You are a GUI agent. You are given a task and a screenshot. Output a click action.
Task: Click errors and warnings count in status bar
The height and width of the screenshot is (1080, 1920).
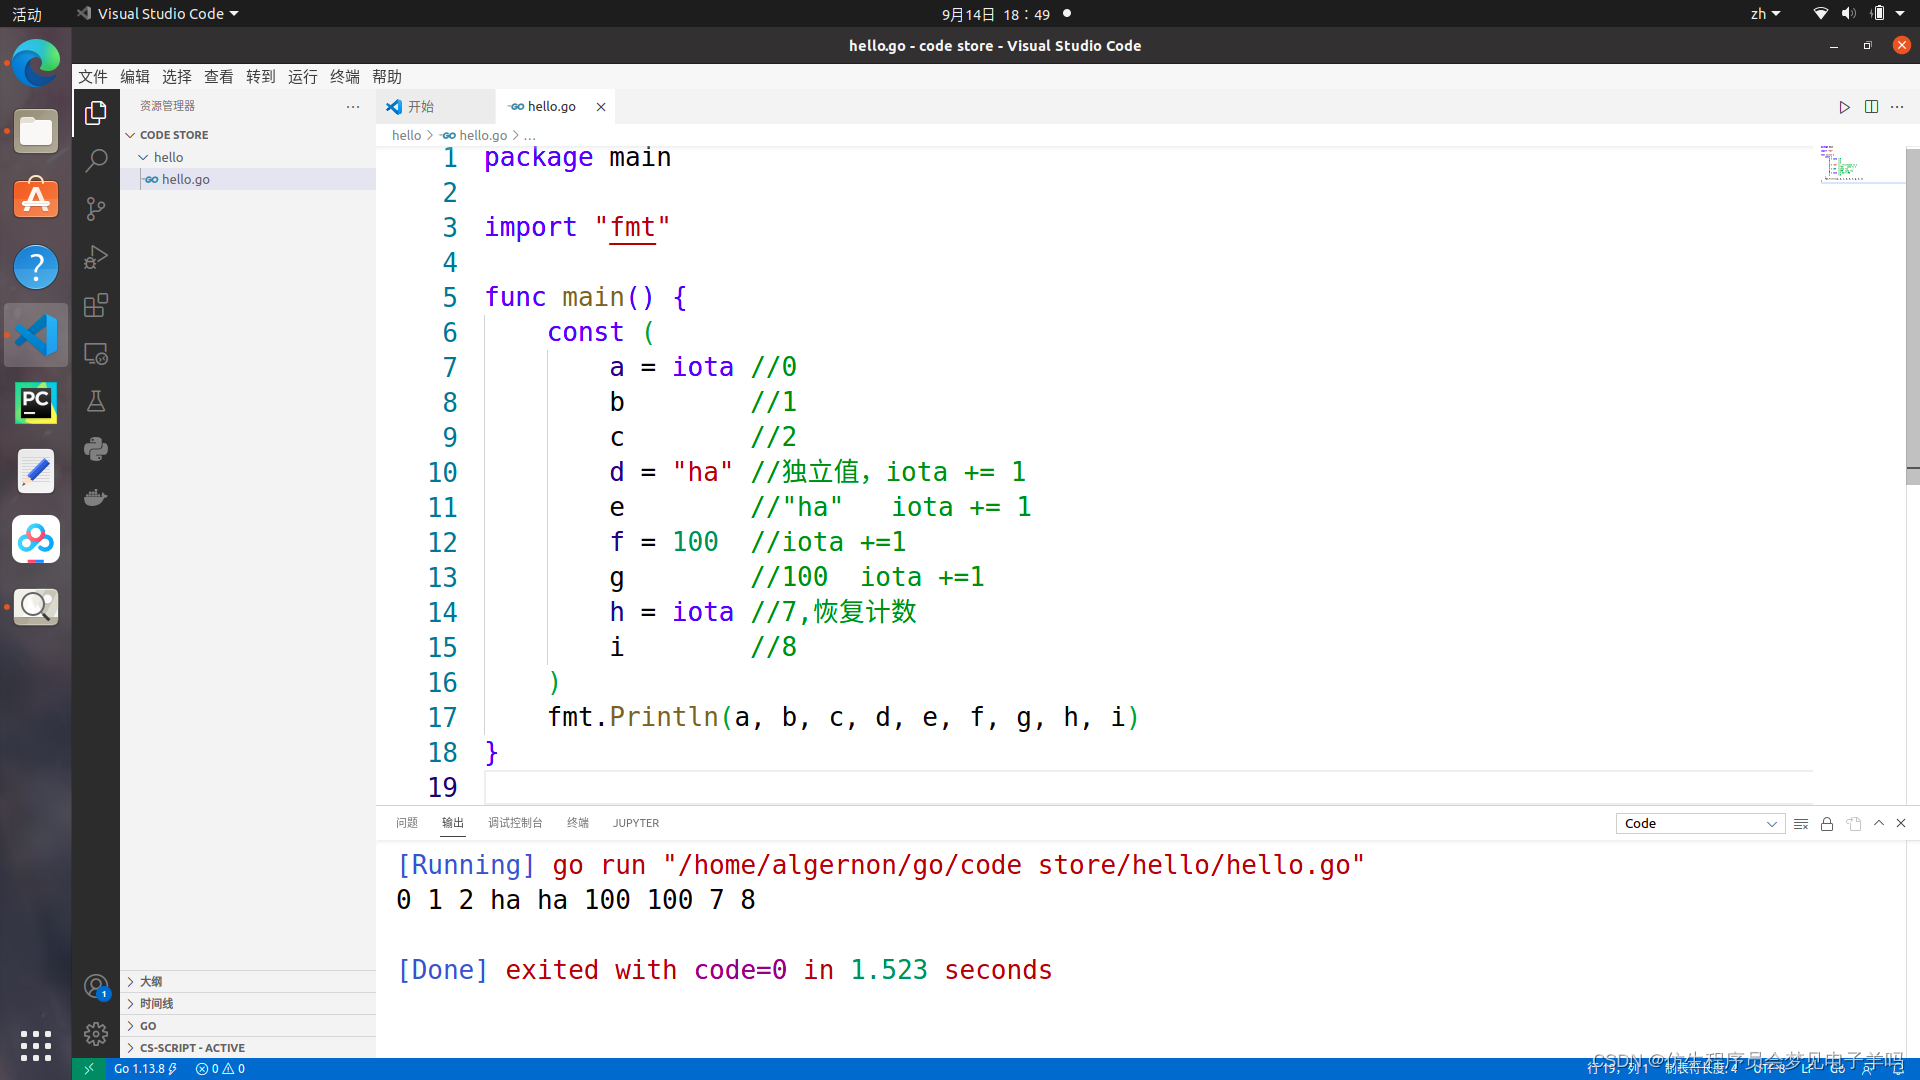click(220, 1069)
